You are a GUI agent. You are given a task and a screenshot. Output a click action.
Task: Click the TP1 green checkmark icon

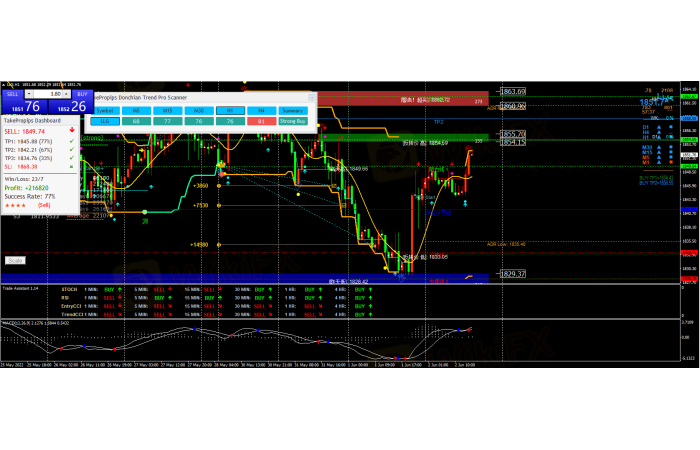72,141
